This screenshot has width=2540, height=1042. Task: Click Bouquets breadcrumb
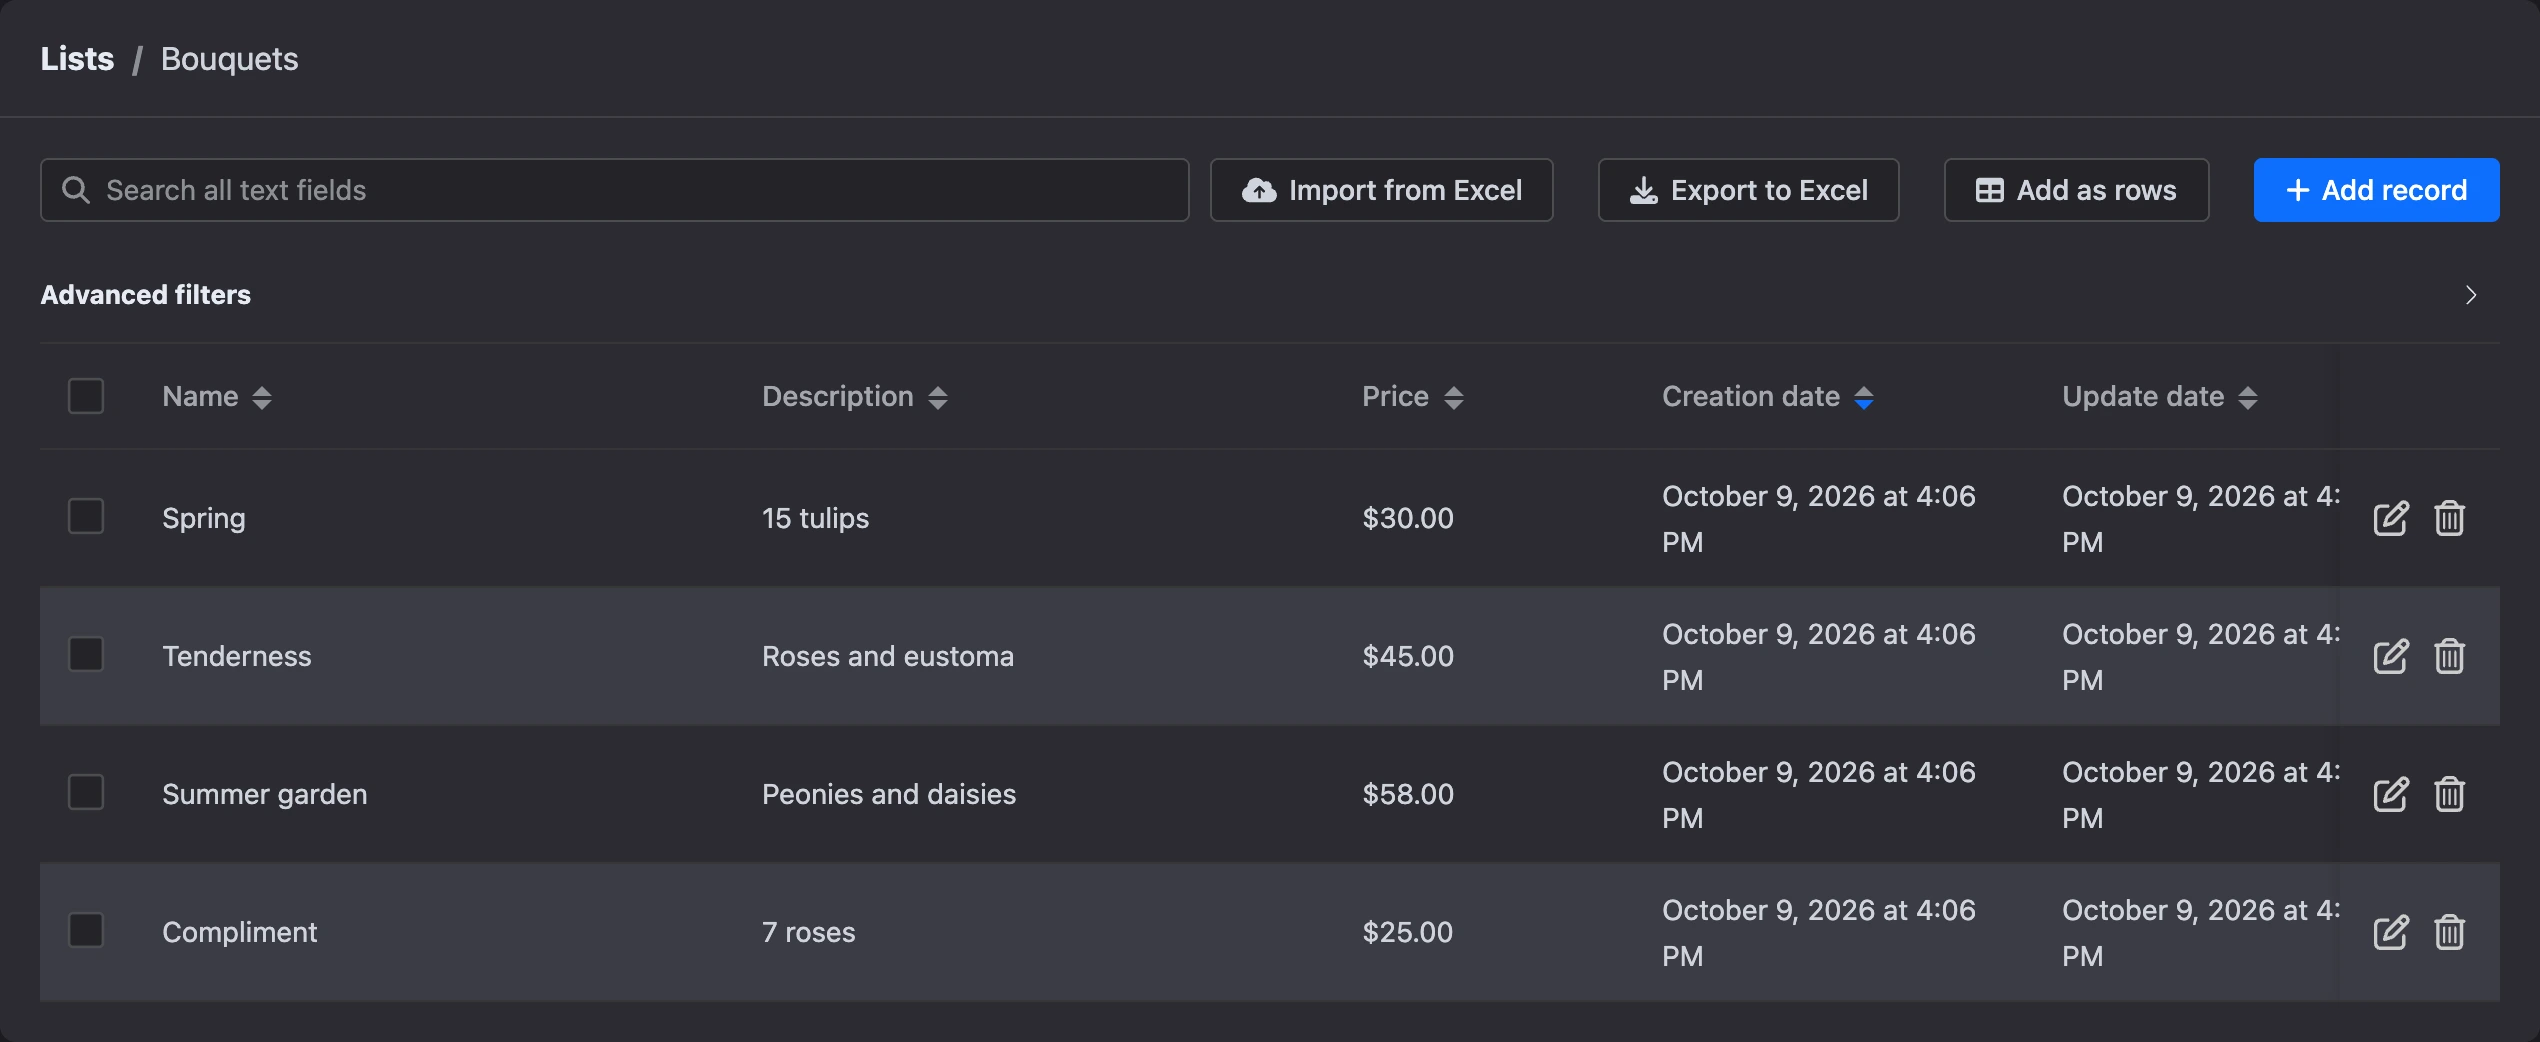click(x=230, y=59)
